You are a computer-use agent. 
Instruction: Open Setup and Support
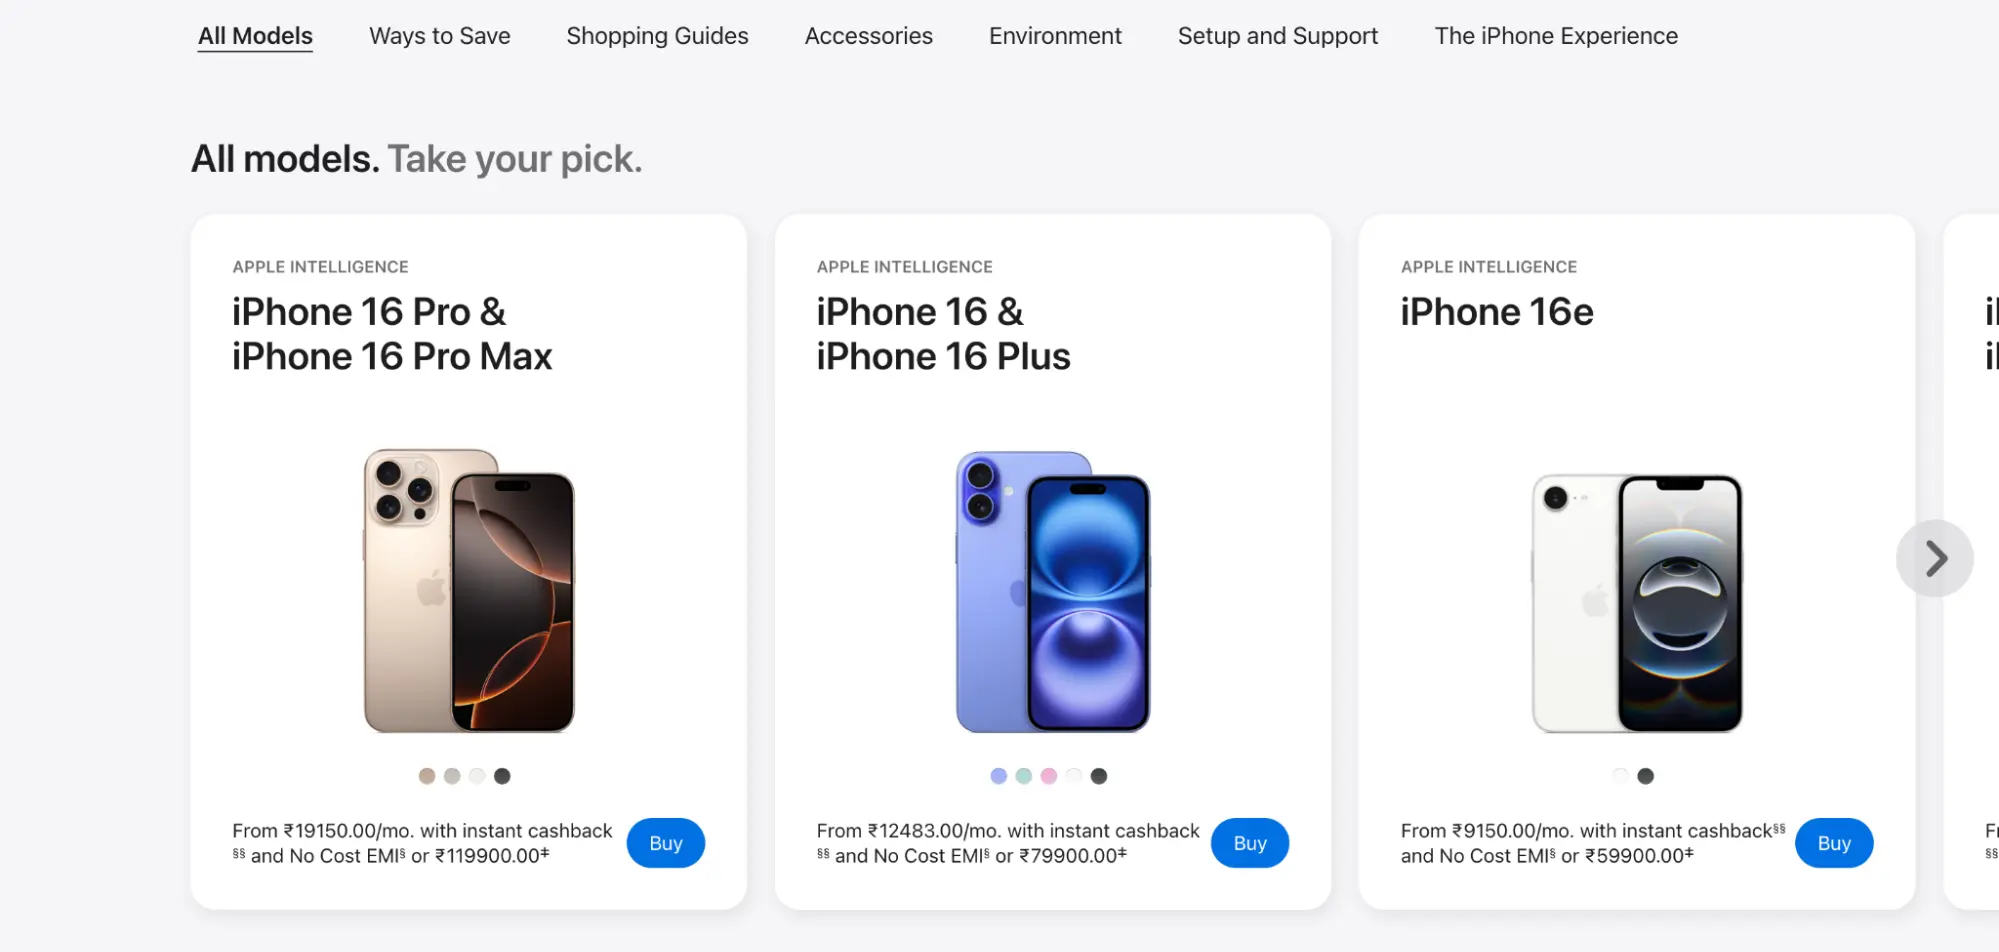[1277, 36]
